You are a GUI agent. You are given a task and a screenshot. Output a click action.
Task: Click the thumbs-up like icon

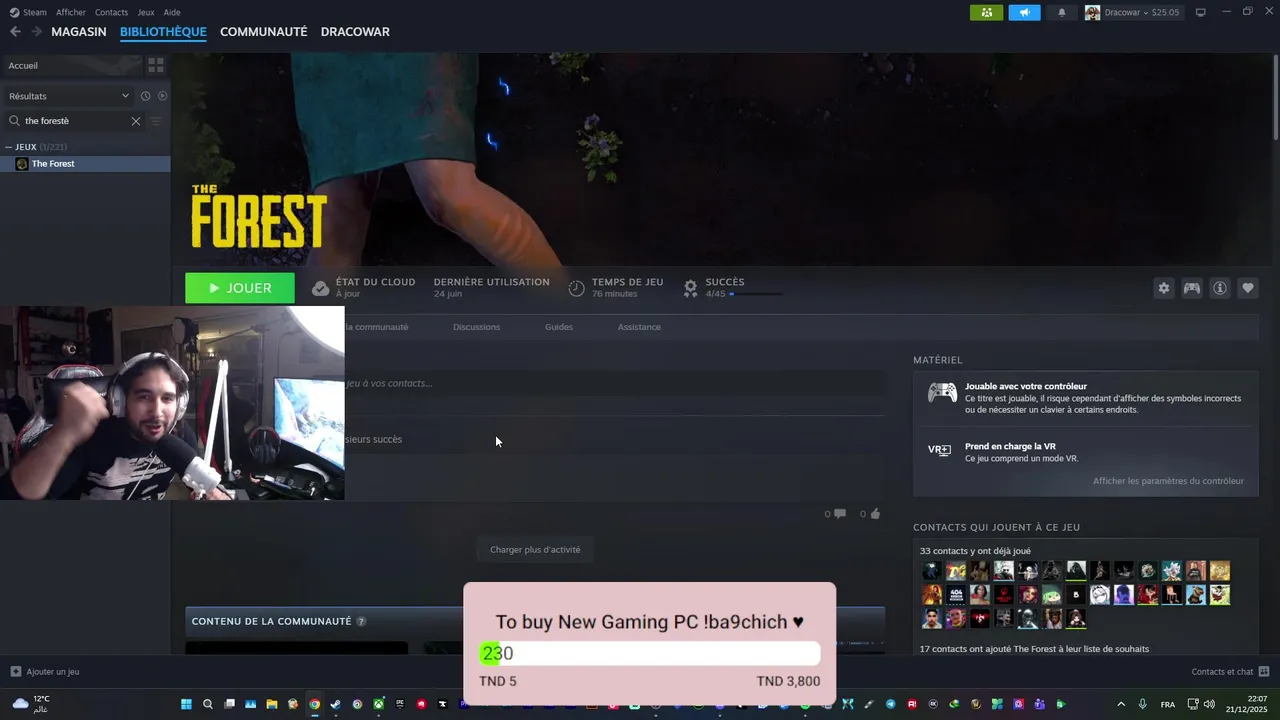click(x=875, y=514)
